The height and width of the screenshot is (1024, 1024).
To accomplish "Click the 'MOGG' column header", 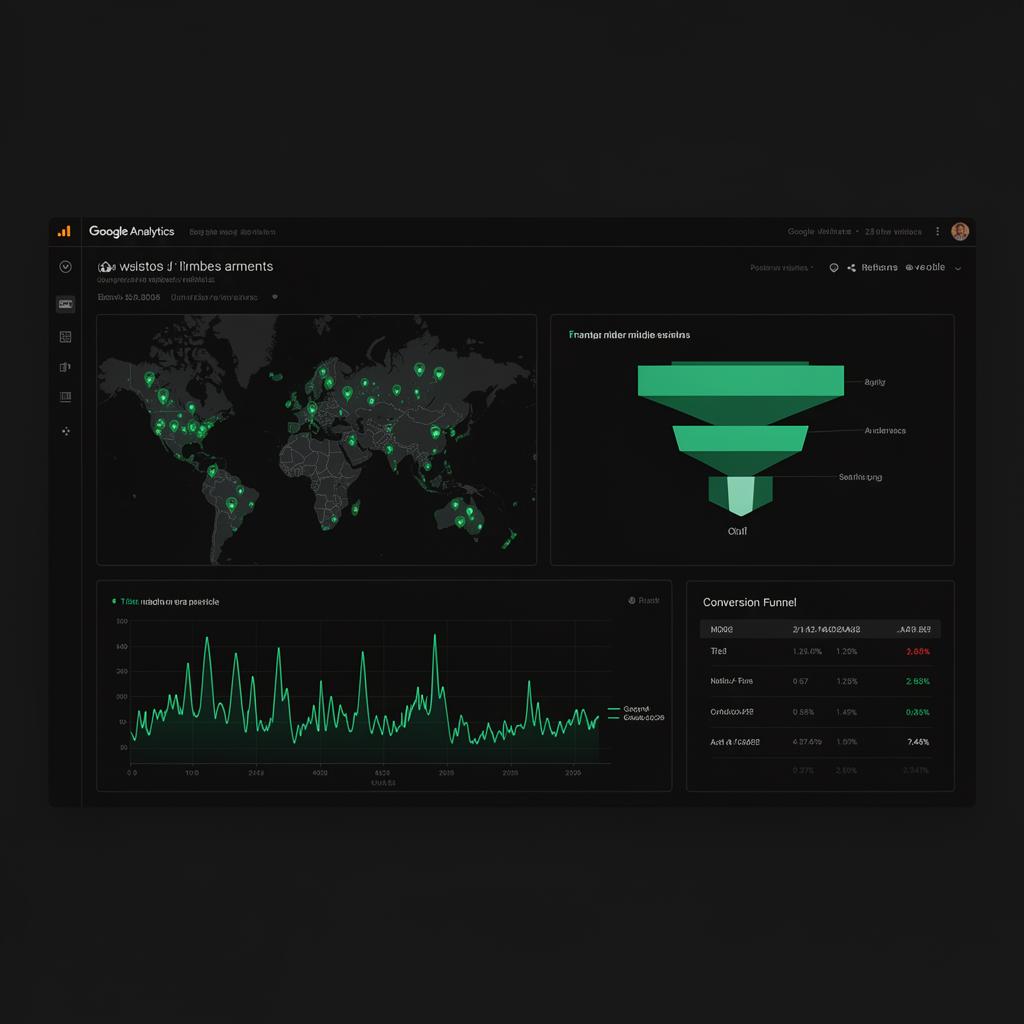I will (x=722, y=630).
